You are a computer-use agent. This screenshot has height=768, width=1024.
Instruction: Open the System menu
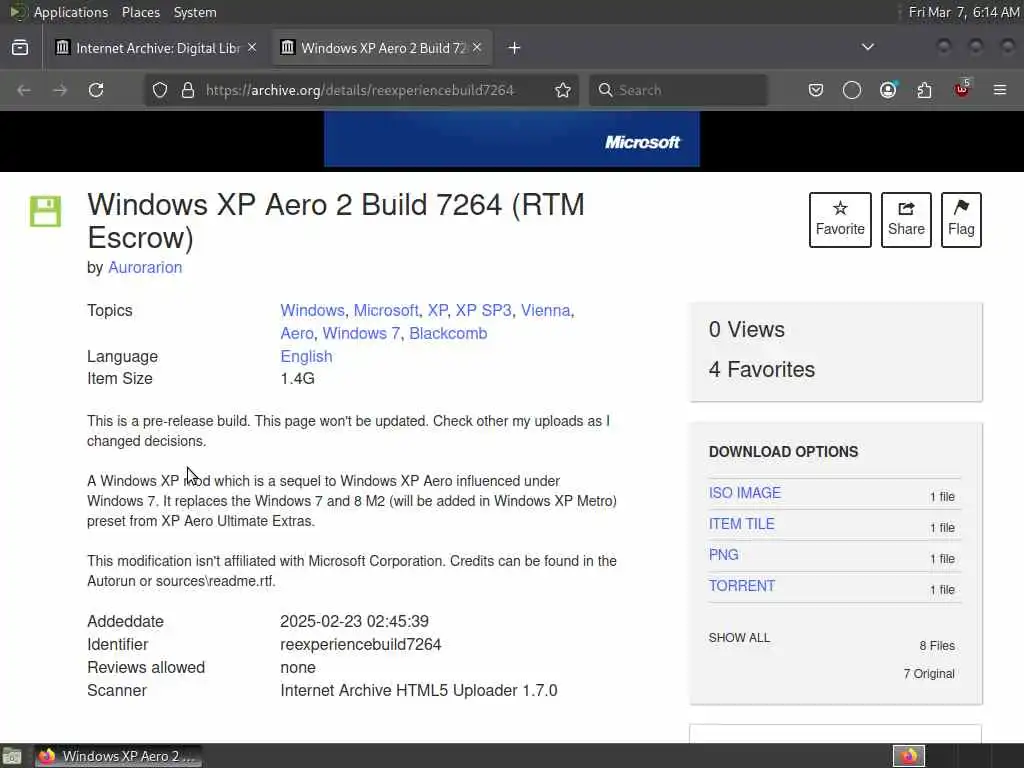tap(195, 12)
